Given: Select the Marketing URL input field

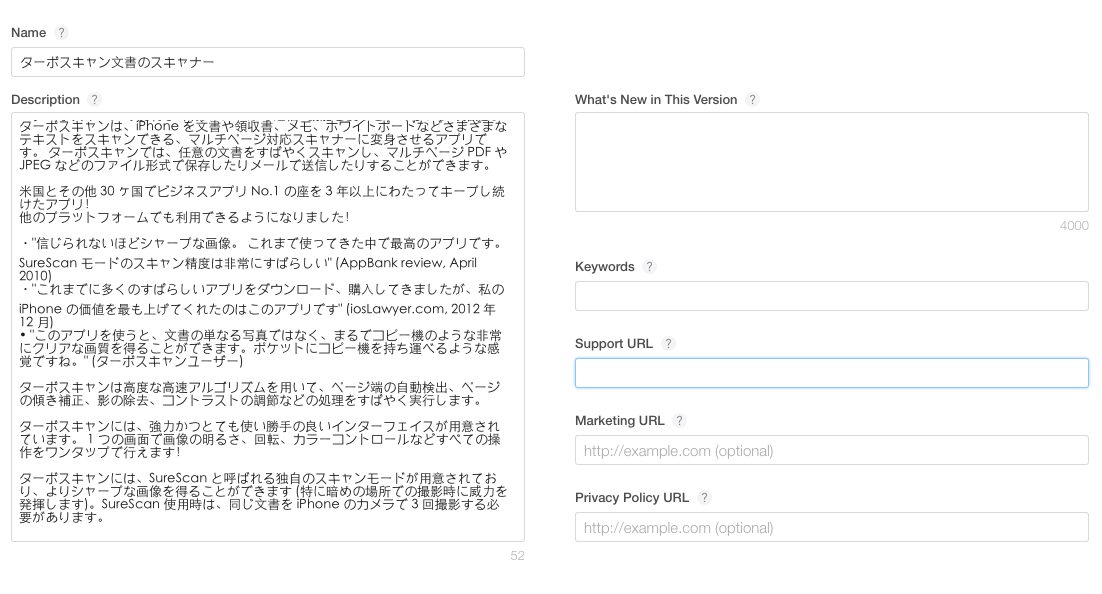Looking at the screenshot, I should [x=831, y=450].
